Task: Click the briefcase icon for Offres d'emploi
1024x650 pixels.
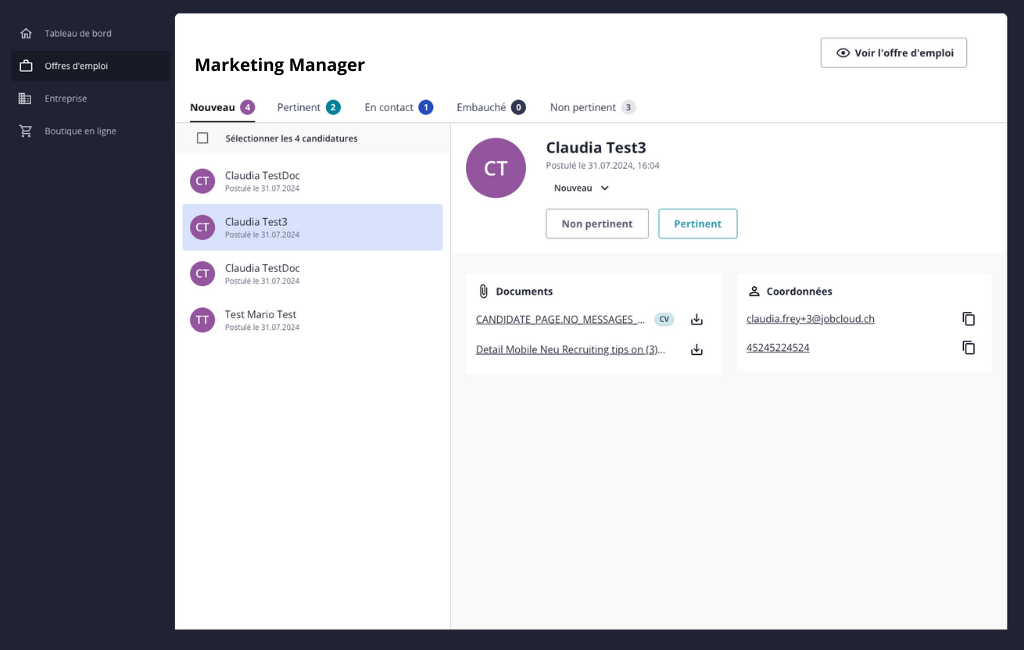Action: click(26, 66)
